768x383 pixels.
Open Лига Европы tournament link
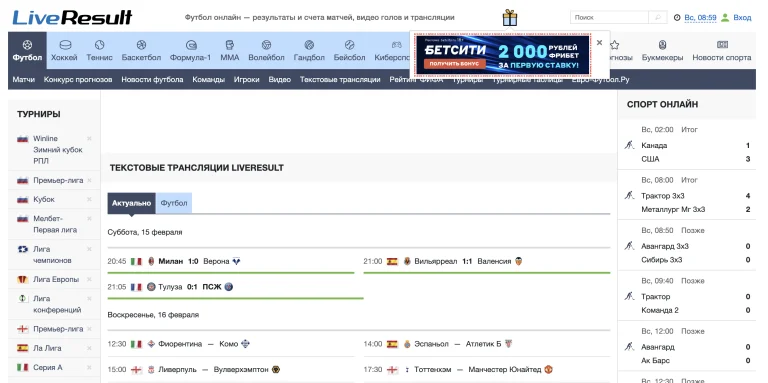(56, 279)
